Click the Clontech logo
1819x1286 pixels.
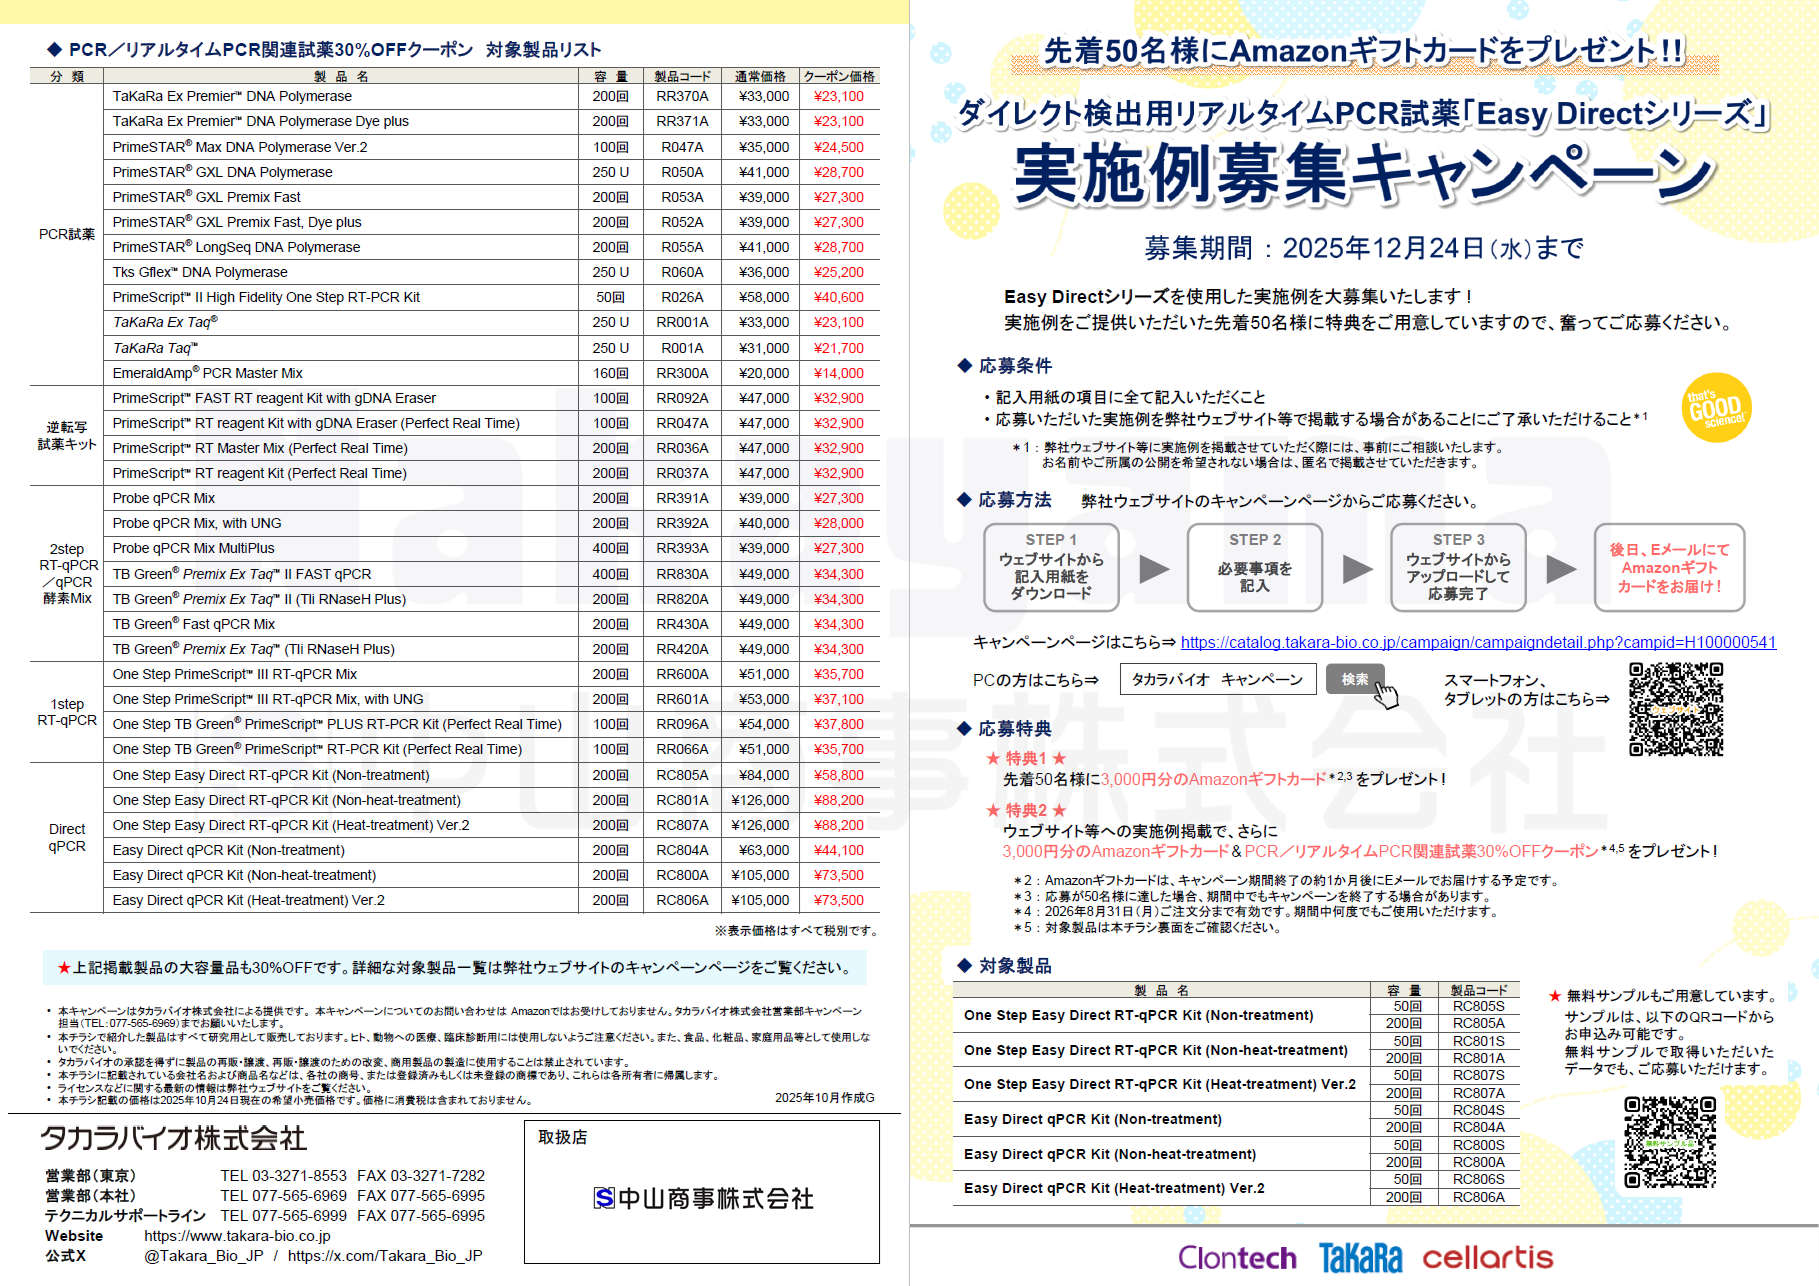click(x=1236, y=1257)
